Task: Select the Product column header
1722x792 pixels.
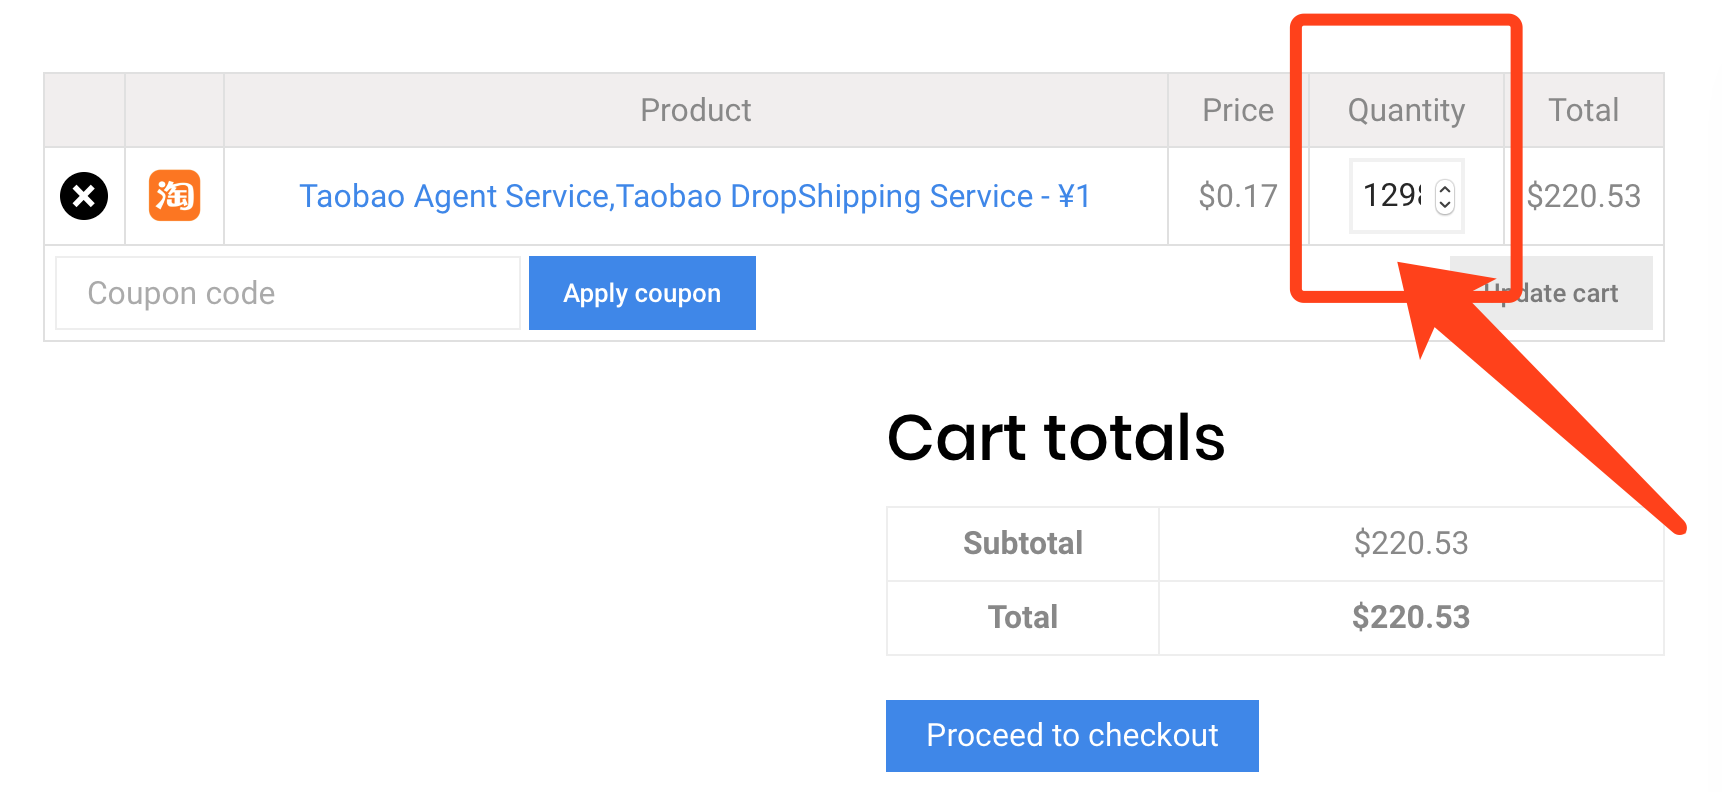Action: click(696, 110)
